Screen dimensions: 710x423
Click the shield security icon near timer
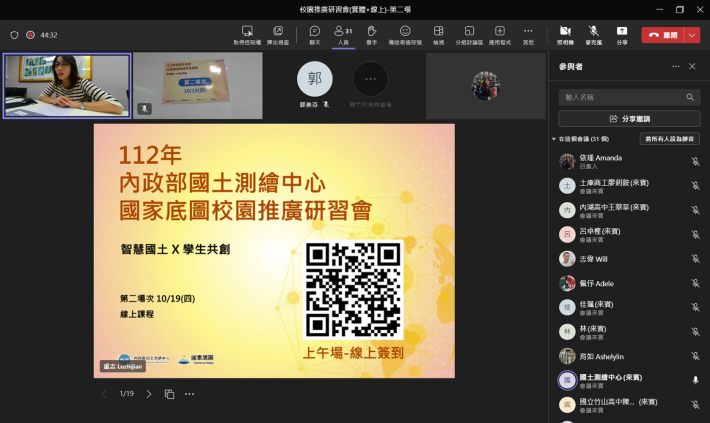(x=14, y=35)
